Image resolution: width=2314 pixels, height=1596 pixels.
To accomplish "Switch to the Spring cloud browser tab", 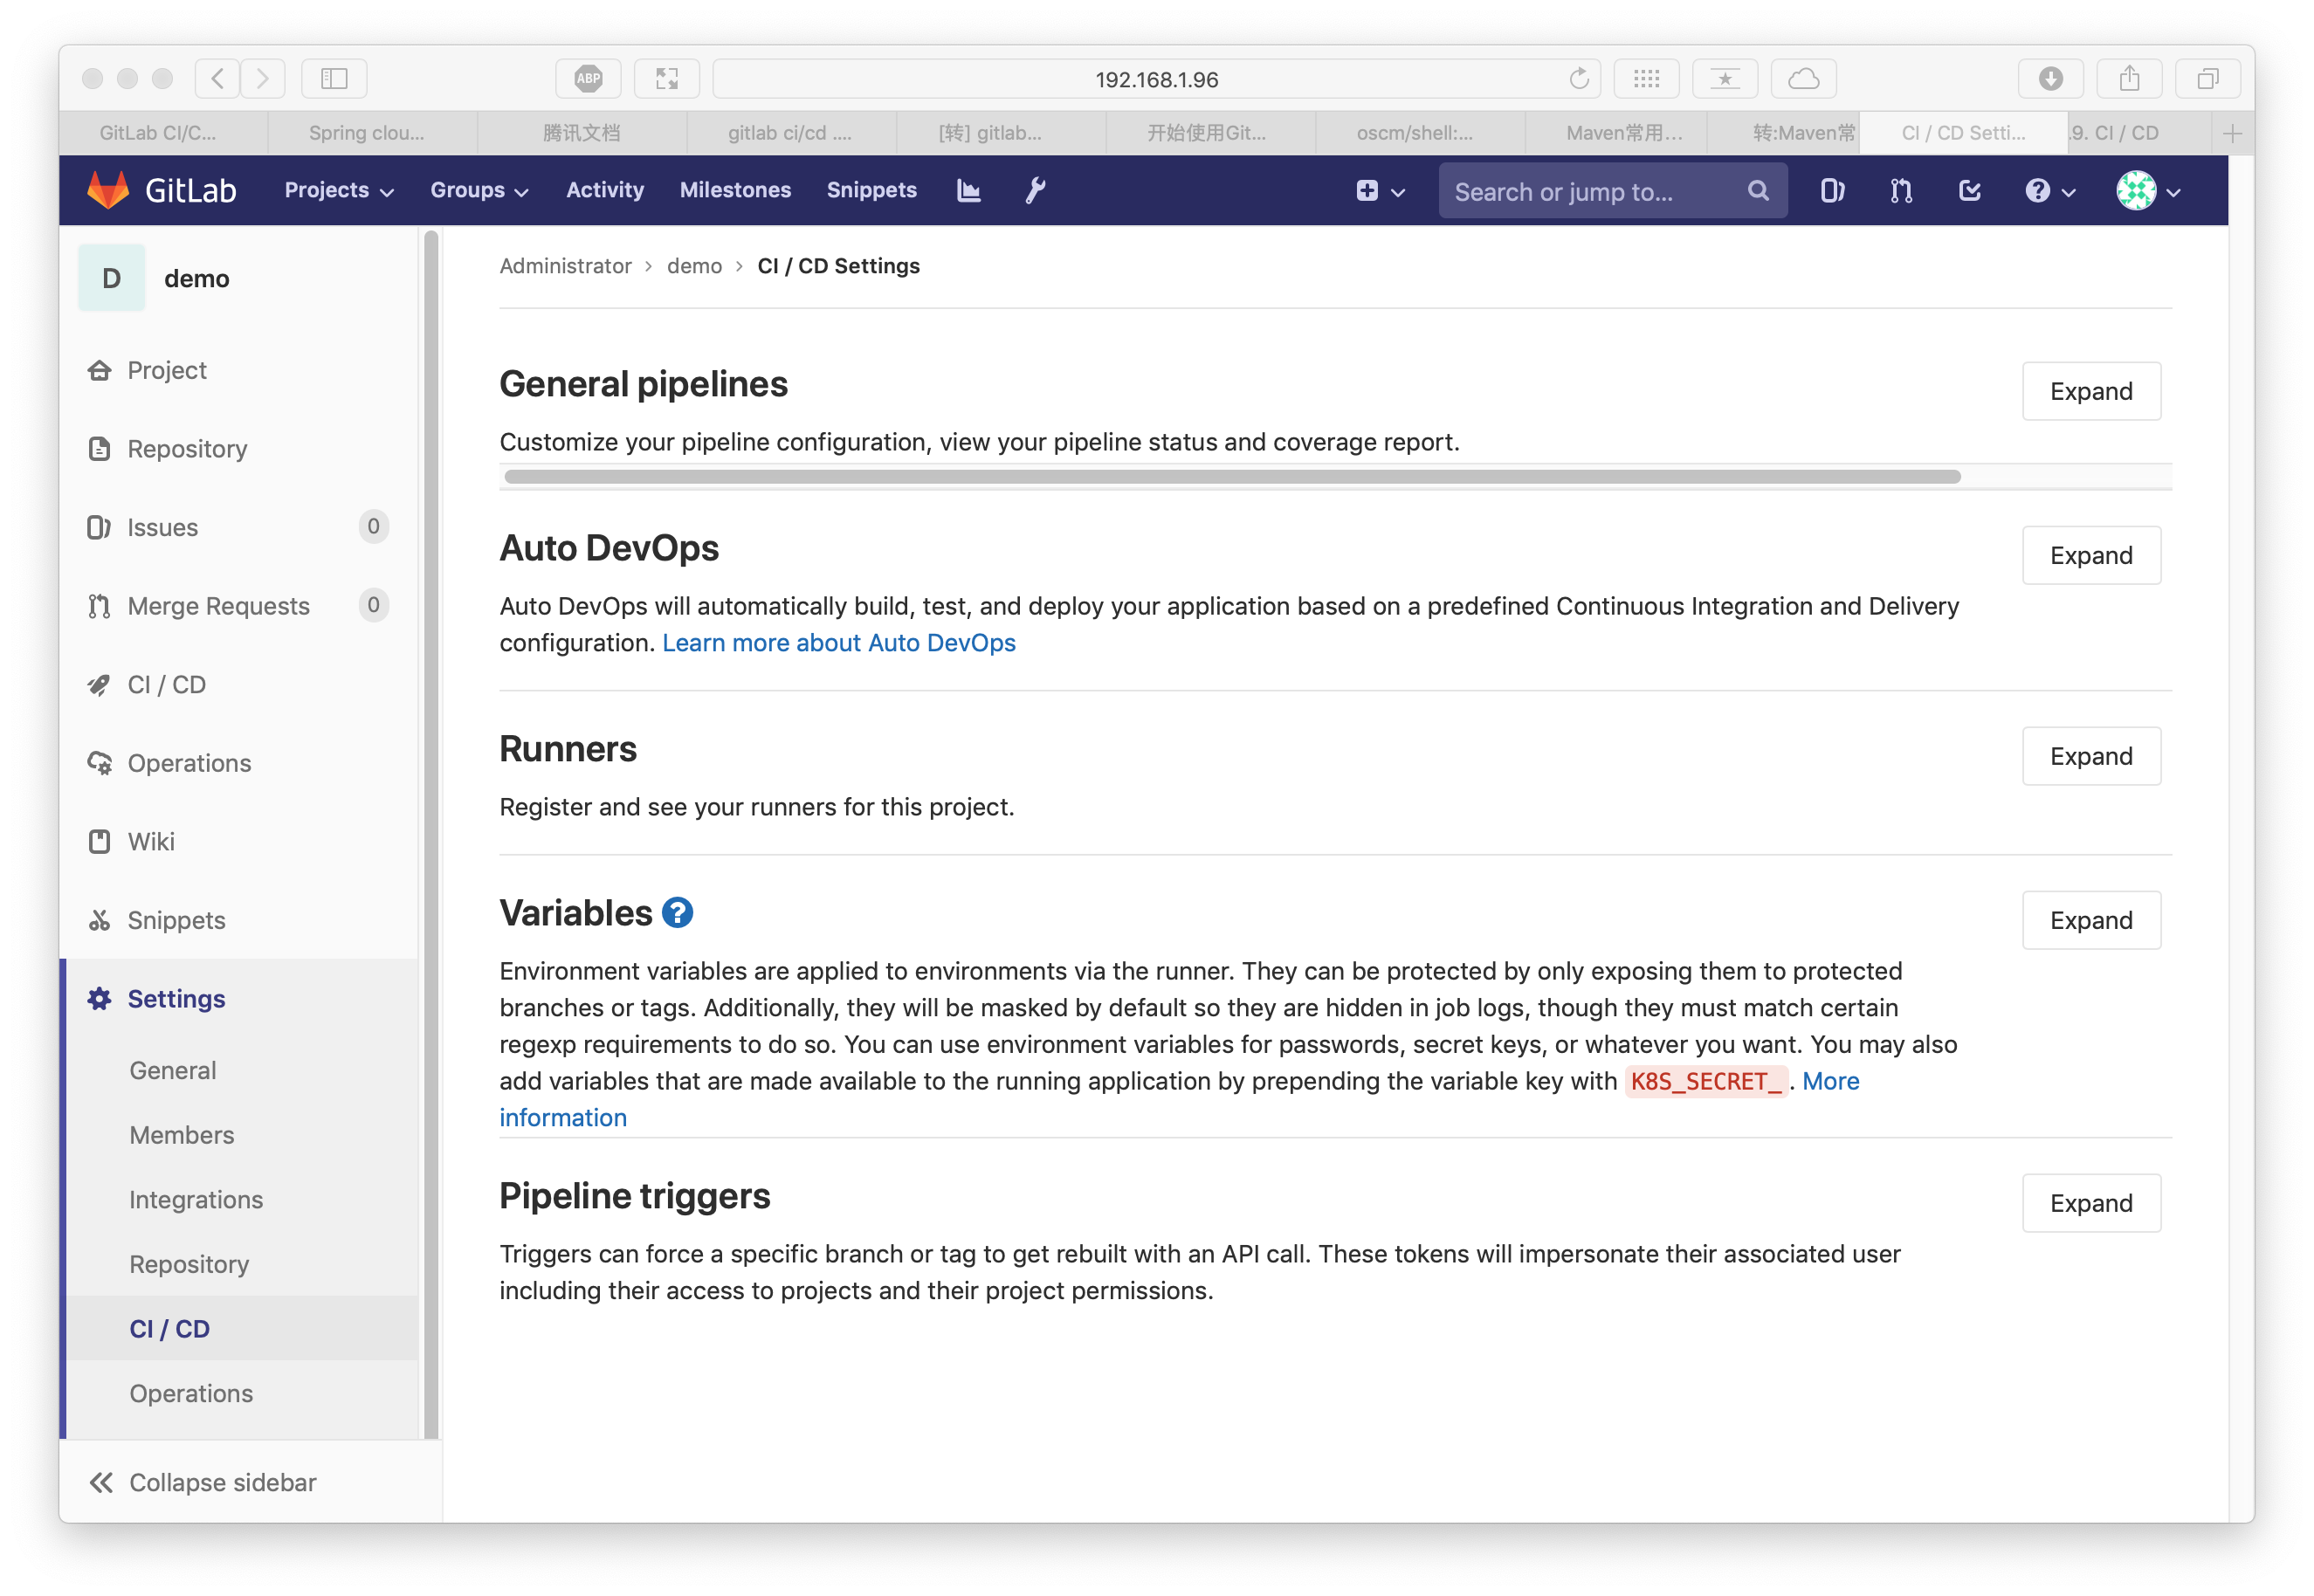I will [367, 133].
